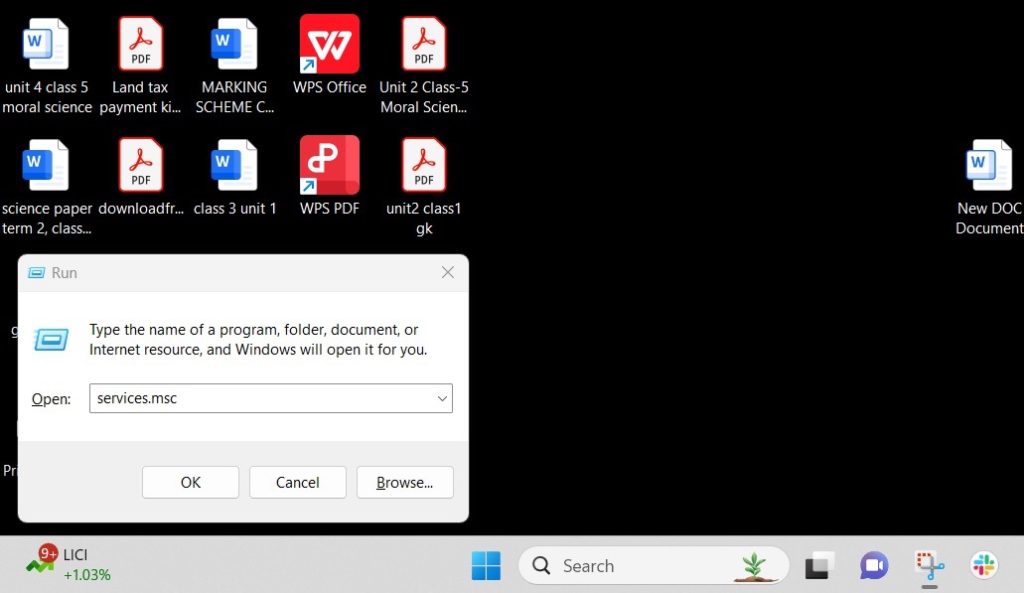Open the screenshot tool from the taskbar
This screenshot has height=593, width=1024.
tap(928, 566)
